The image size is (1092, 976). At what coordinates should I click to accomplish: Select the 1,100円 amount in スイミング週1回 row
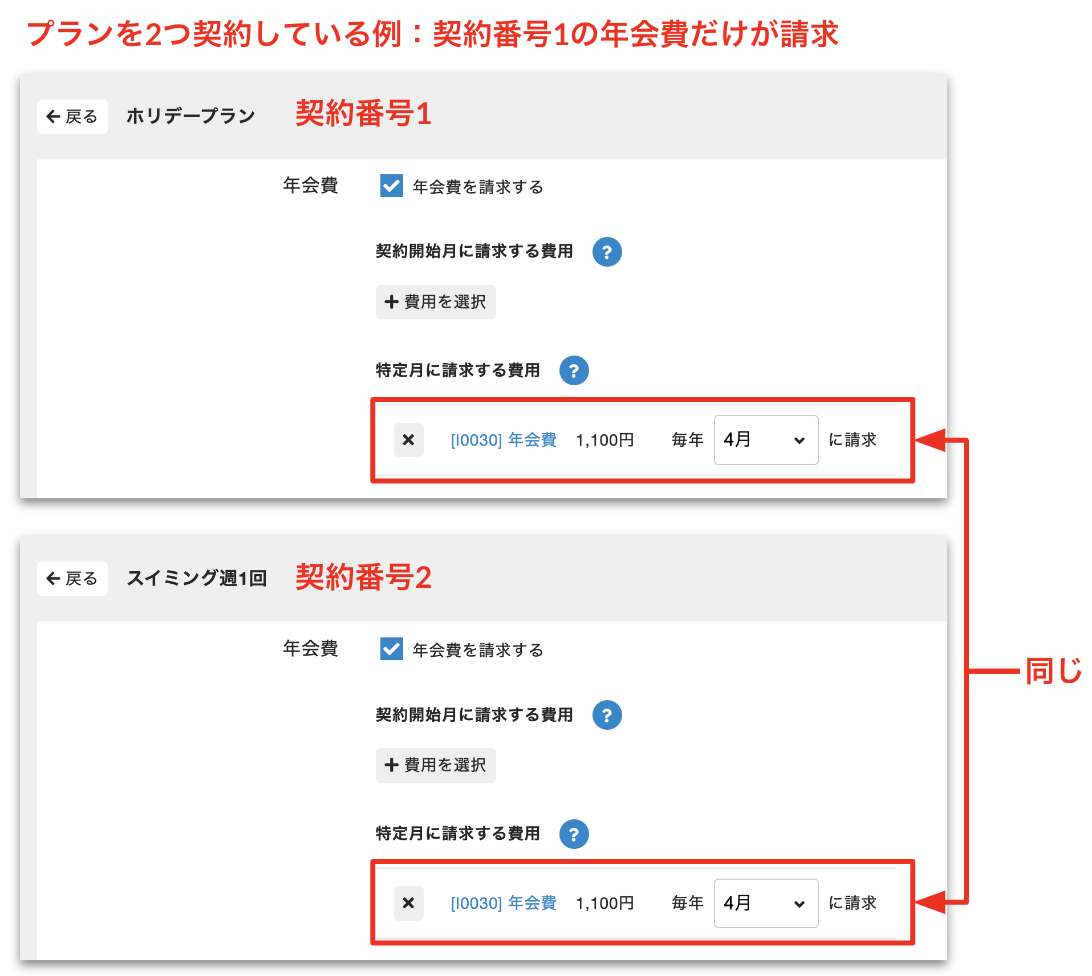pos(605,903)
